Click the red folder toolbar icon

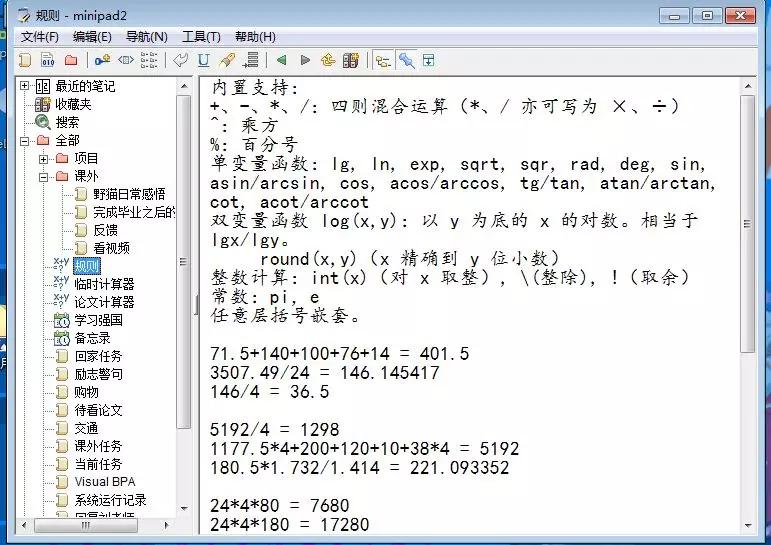click(71, 61)
